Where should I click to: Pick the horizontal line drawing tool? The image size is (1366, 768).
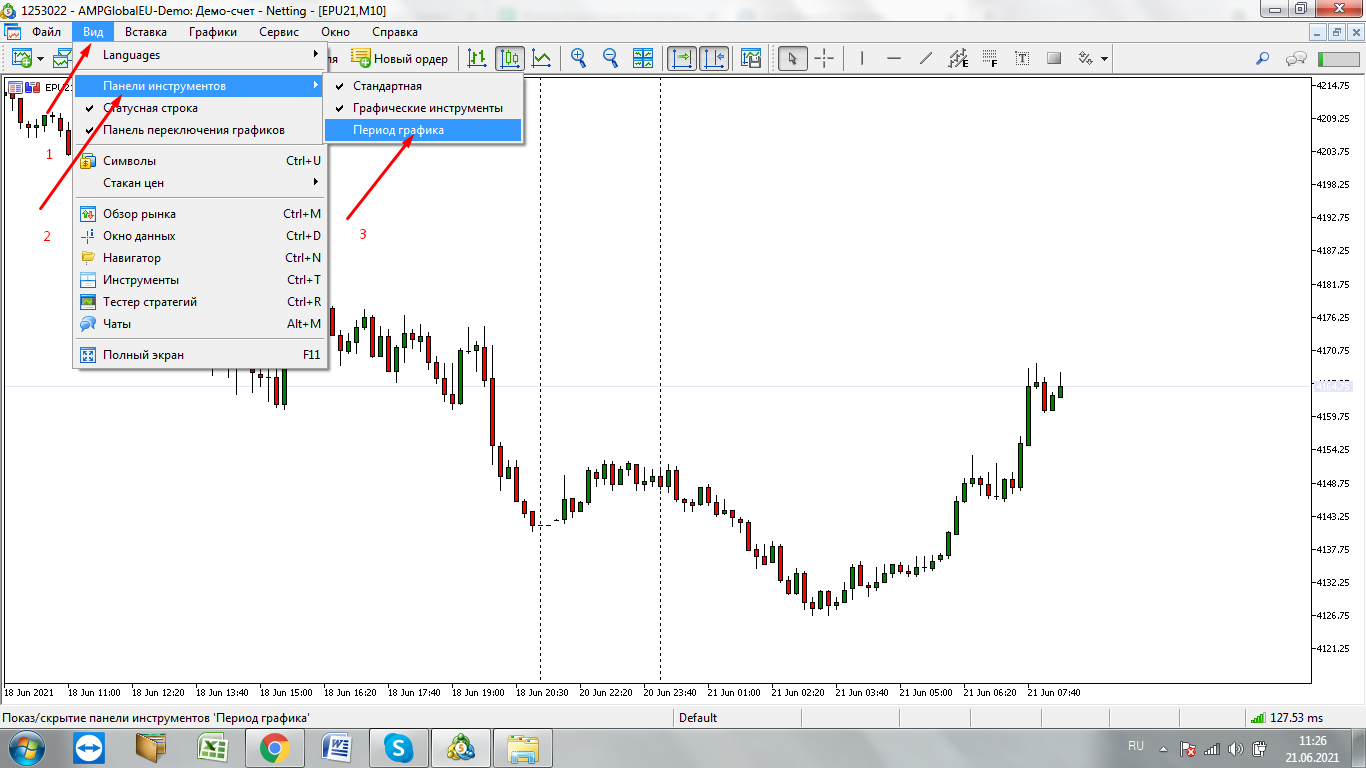(894, 58)
